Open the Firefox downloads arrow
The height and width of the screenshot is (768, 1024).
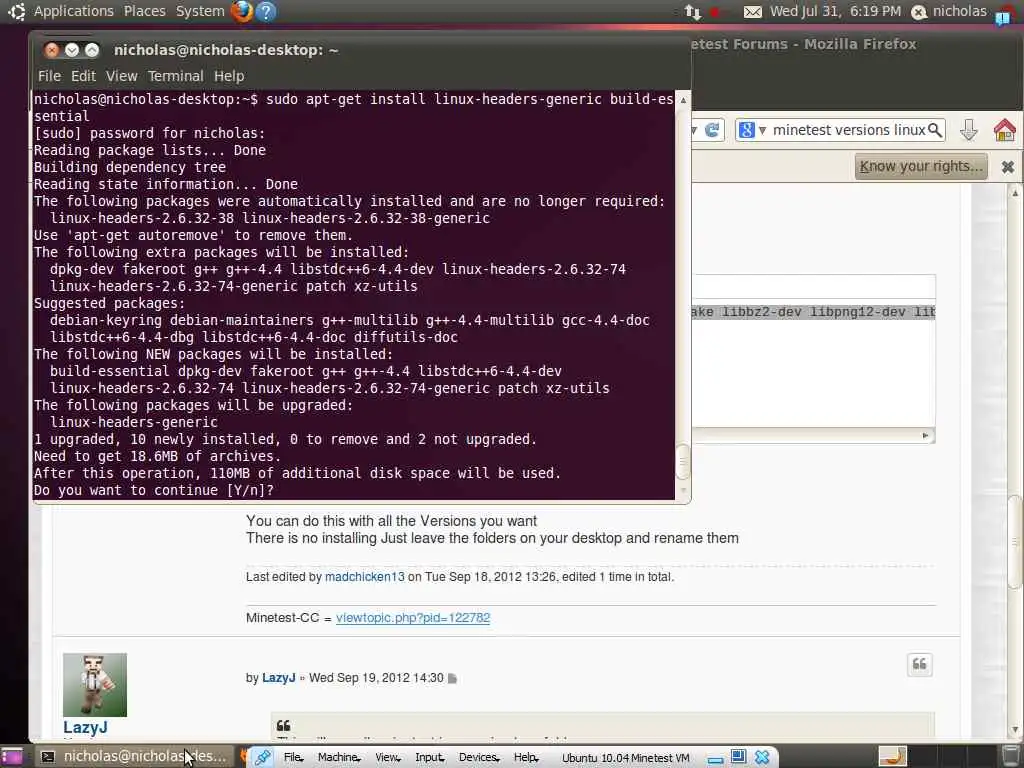click(968, 130)
